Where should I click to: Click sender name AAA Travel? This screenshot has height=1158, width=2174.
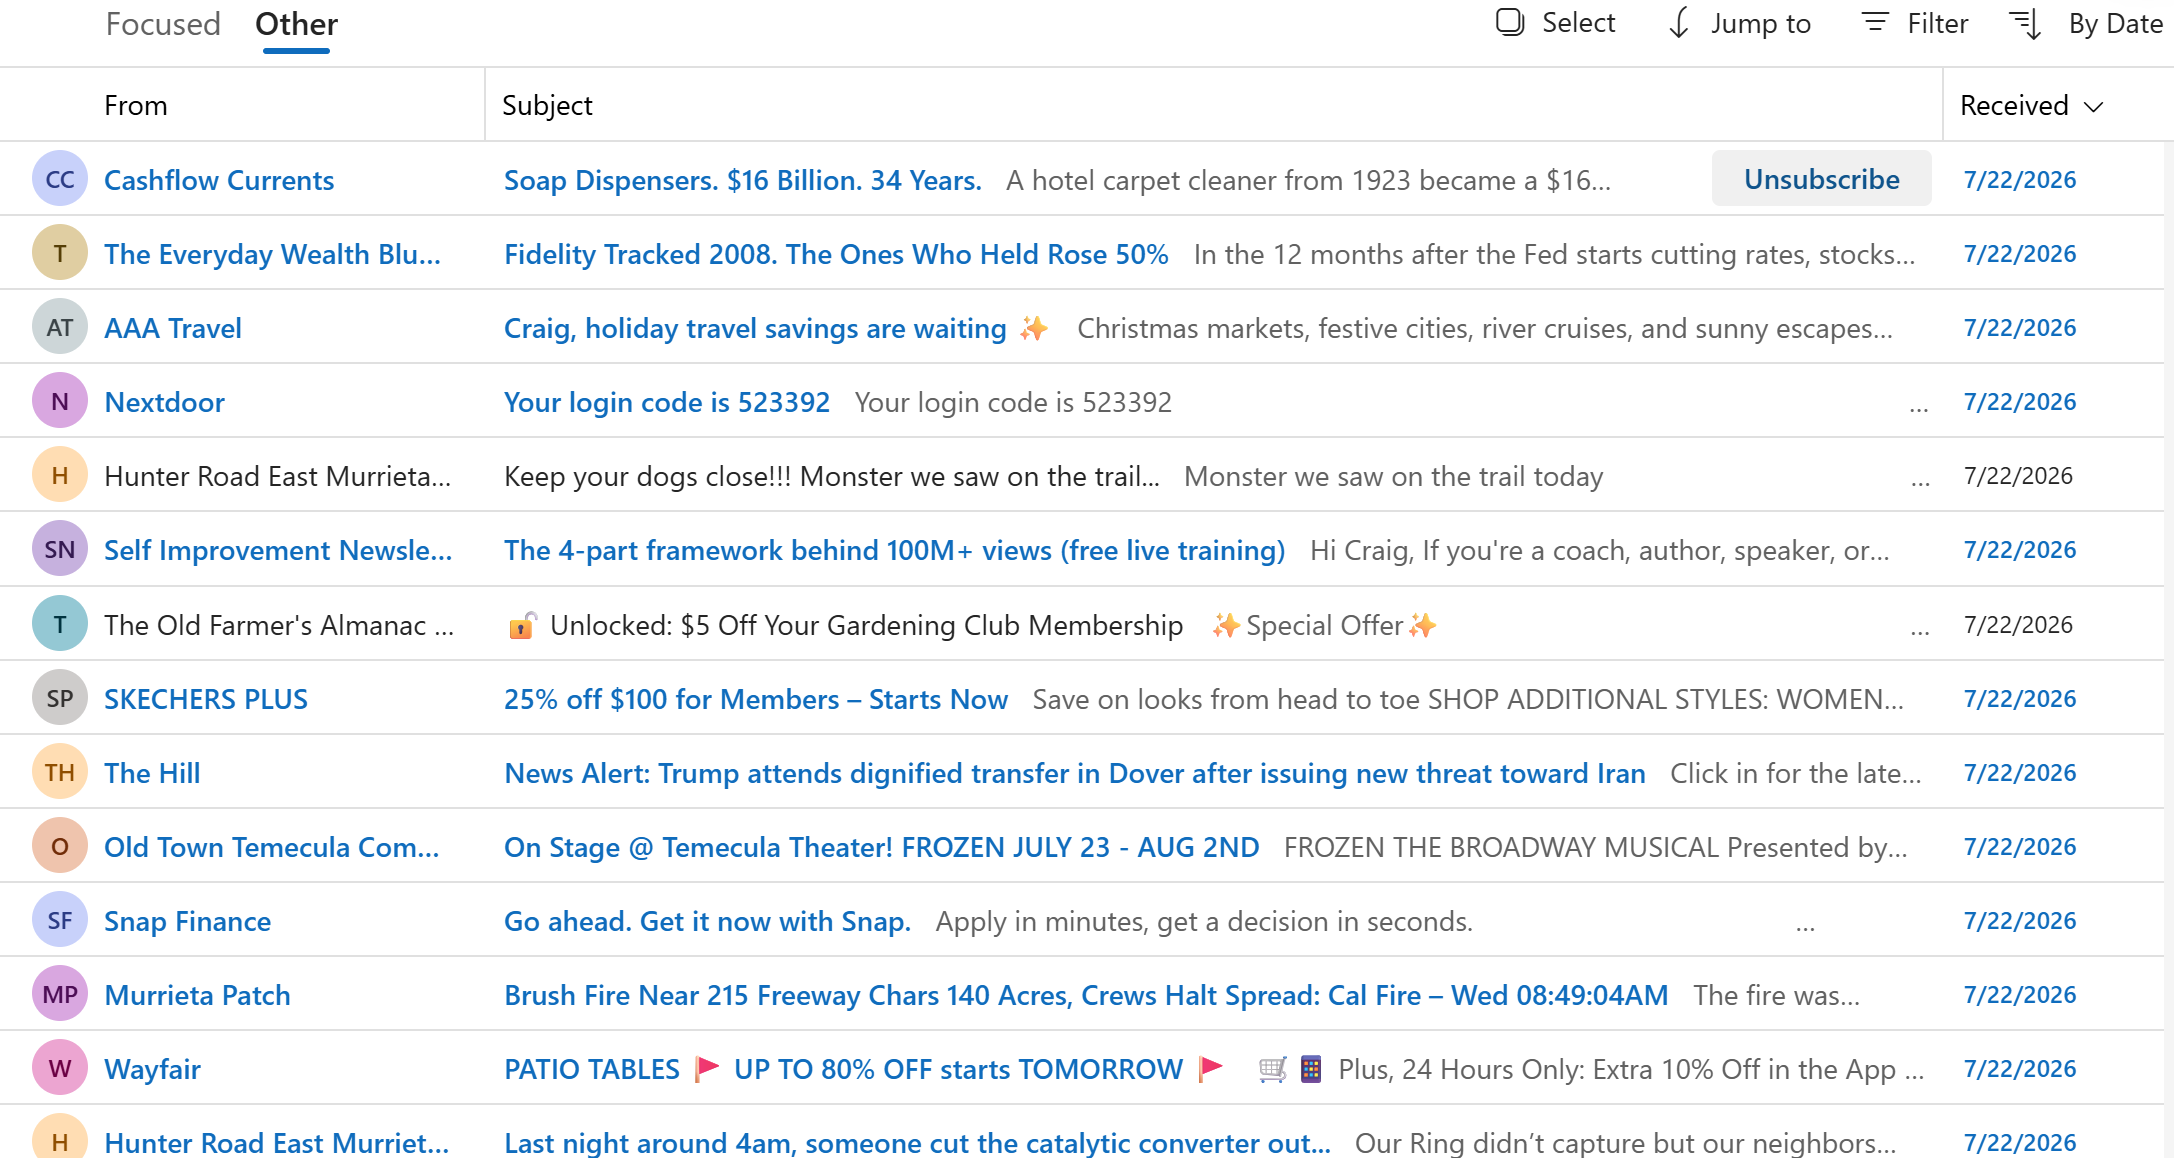173,328
